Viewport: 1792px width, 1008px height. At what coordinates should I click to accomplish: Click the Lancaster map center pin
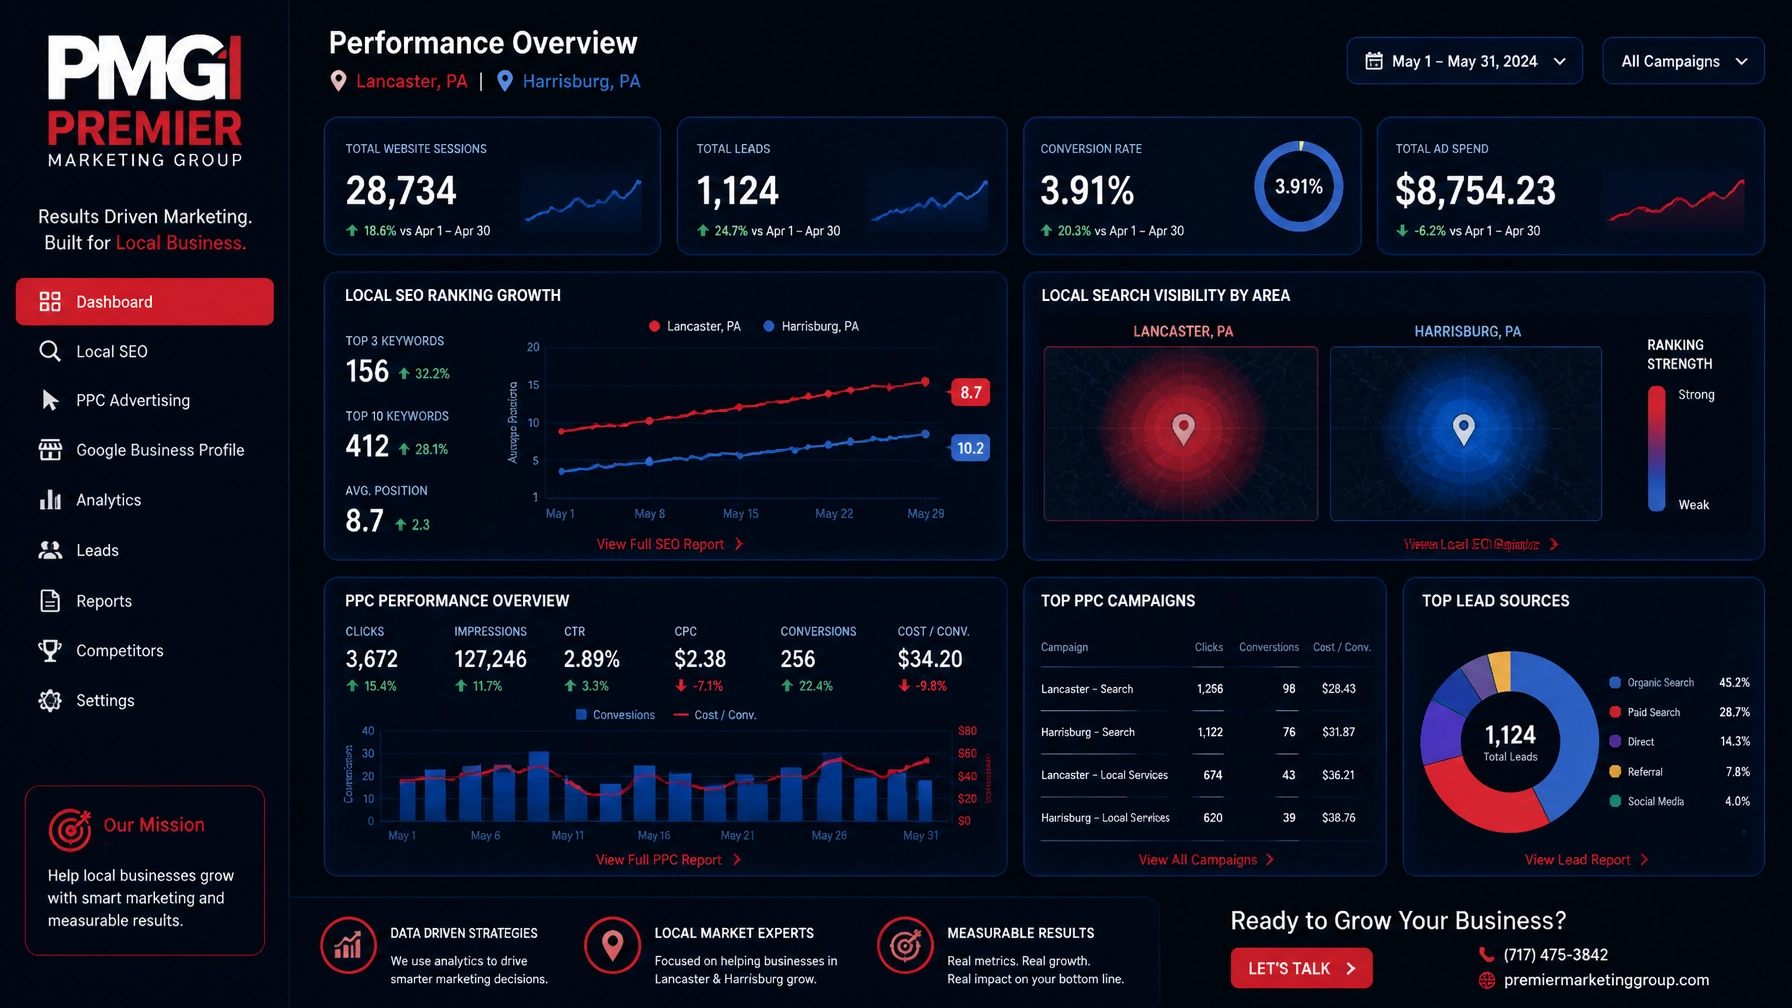click(1183, 429)
